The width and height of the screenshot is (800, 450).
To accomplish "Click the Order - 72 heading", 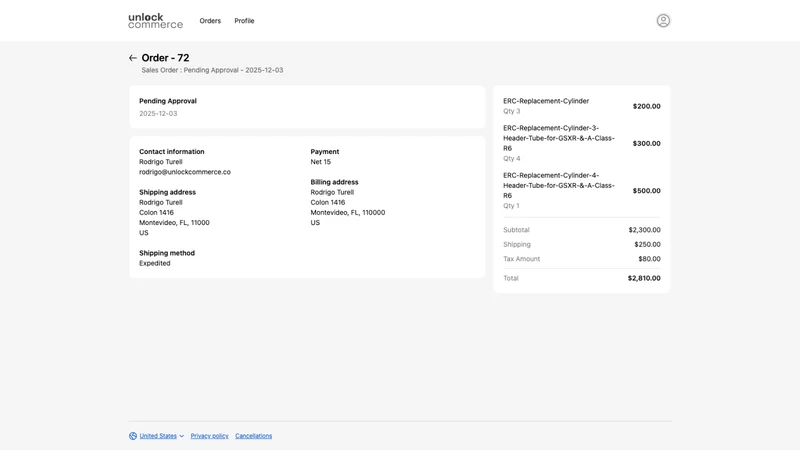I will pos(165,58).
